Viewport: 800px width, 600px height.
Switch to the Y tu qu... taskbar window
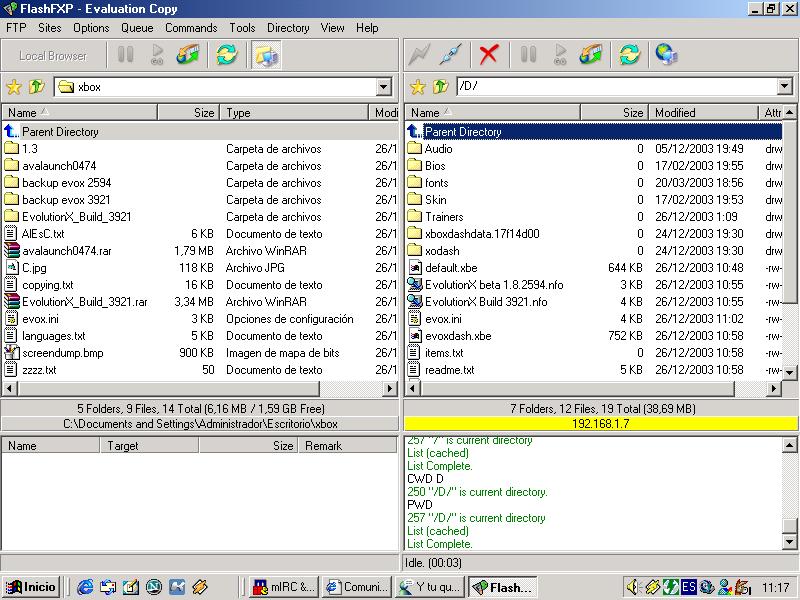click(x=430, y=587)
